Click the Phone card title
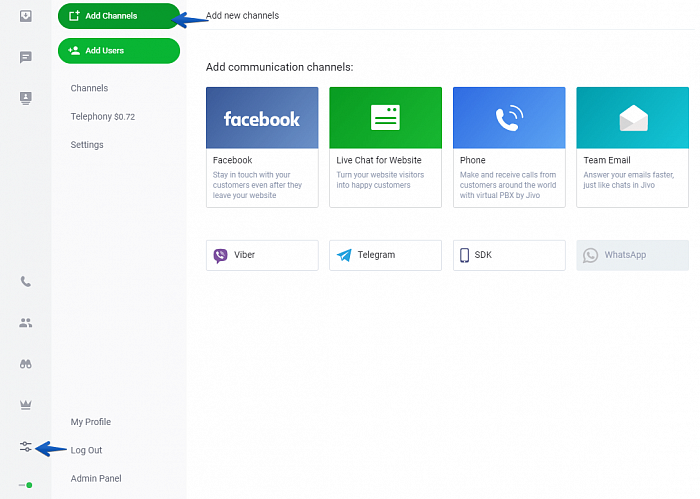Viewport: 700px width, 499px height. coord(472,160)
